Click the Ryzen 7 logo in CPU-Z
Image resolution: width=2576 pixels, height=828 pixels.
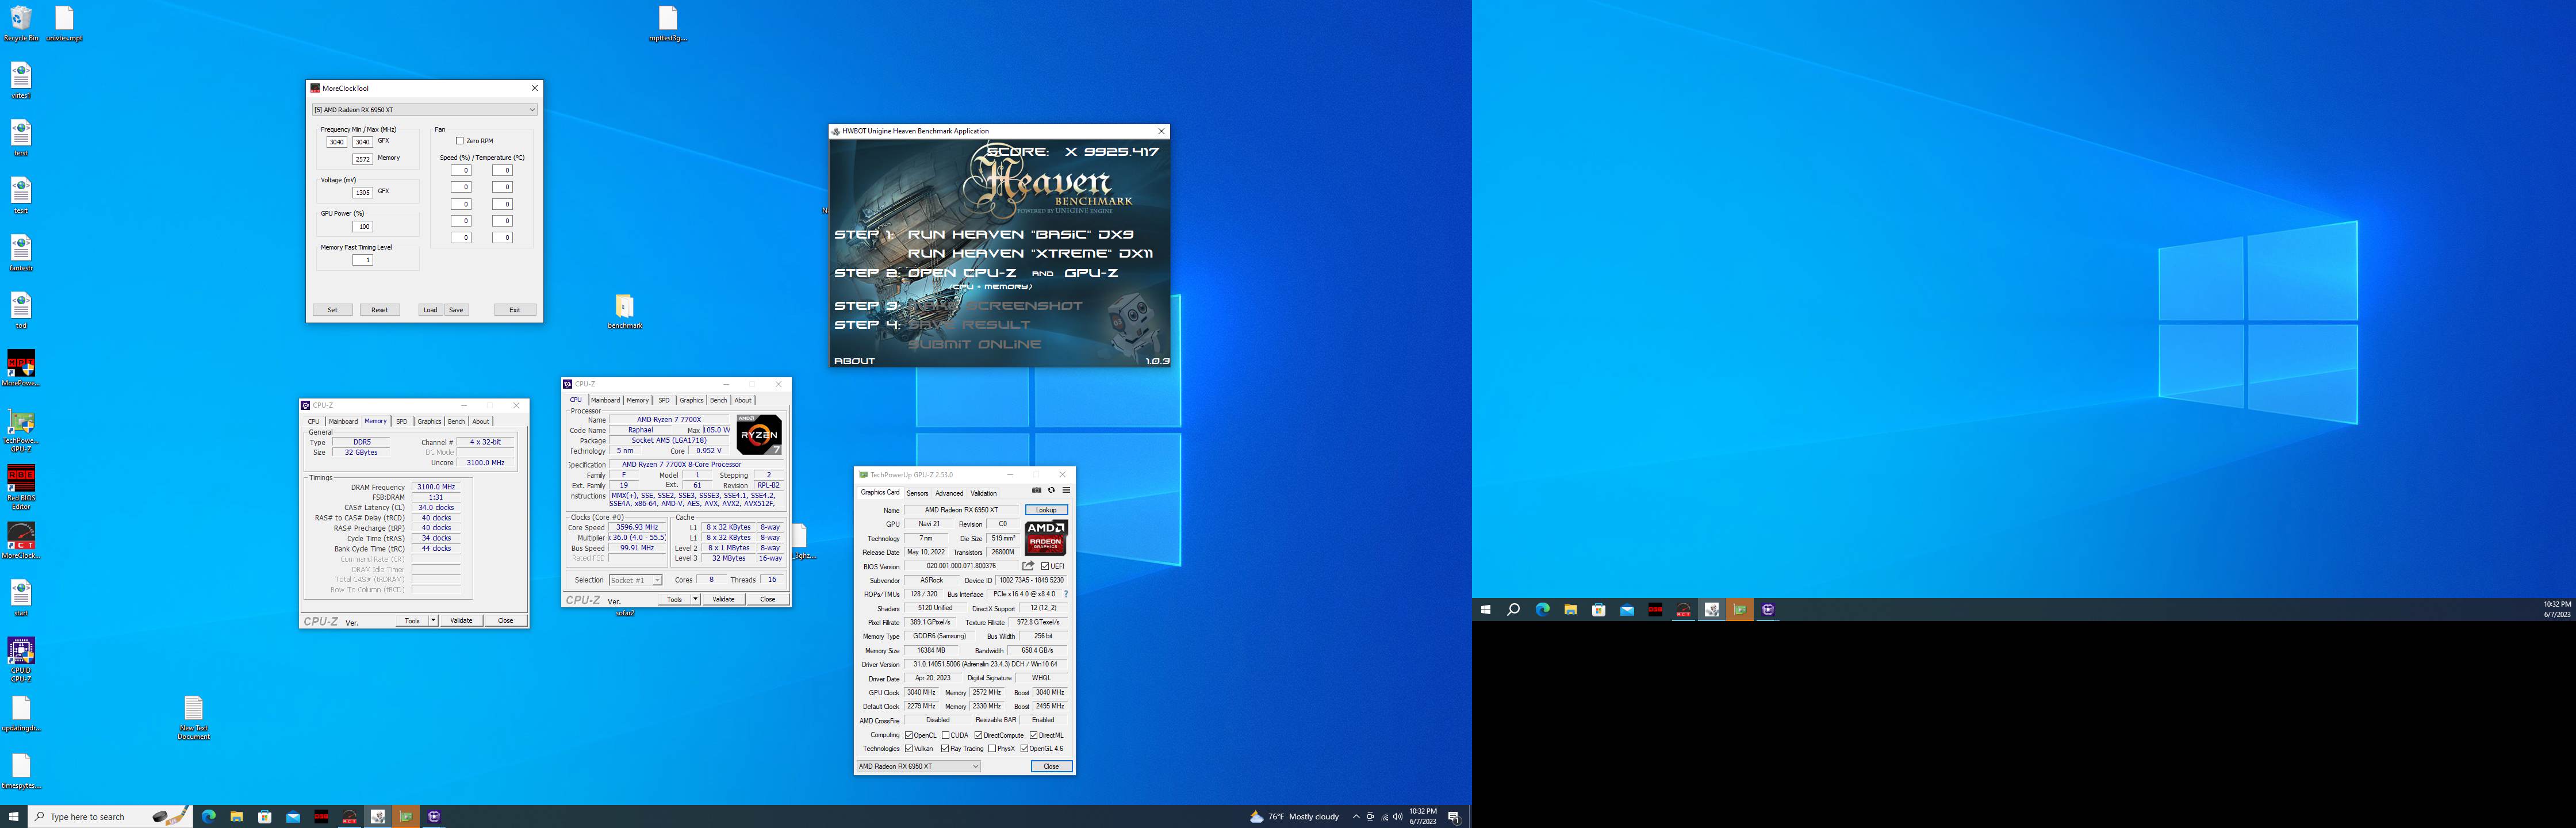coord(759,435)
